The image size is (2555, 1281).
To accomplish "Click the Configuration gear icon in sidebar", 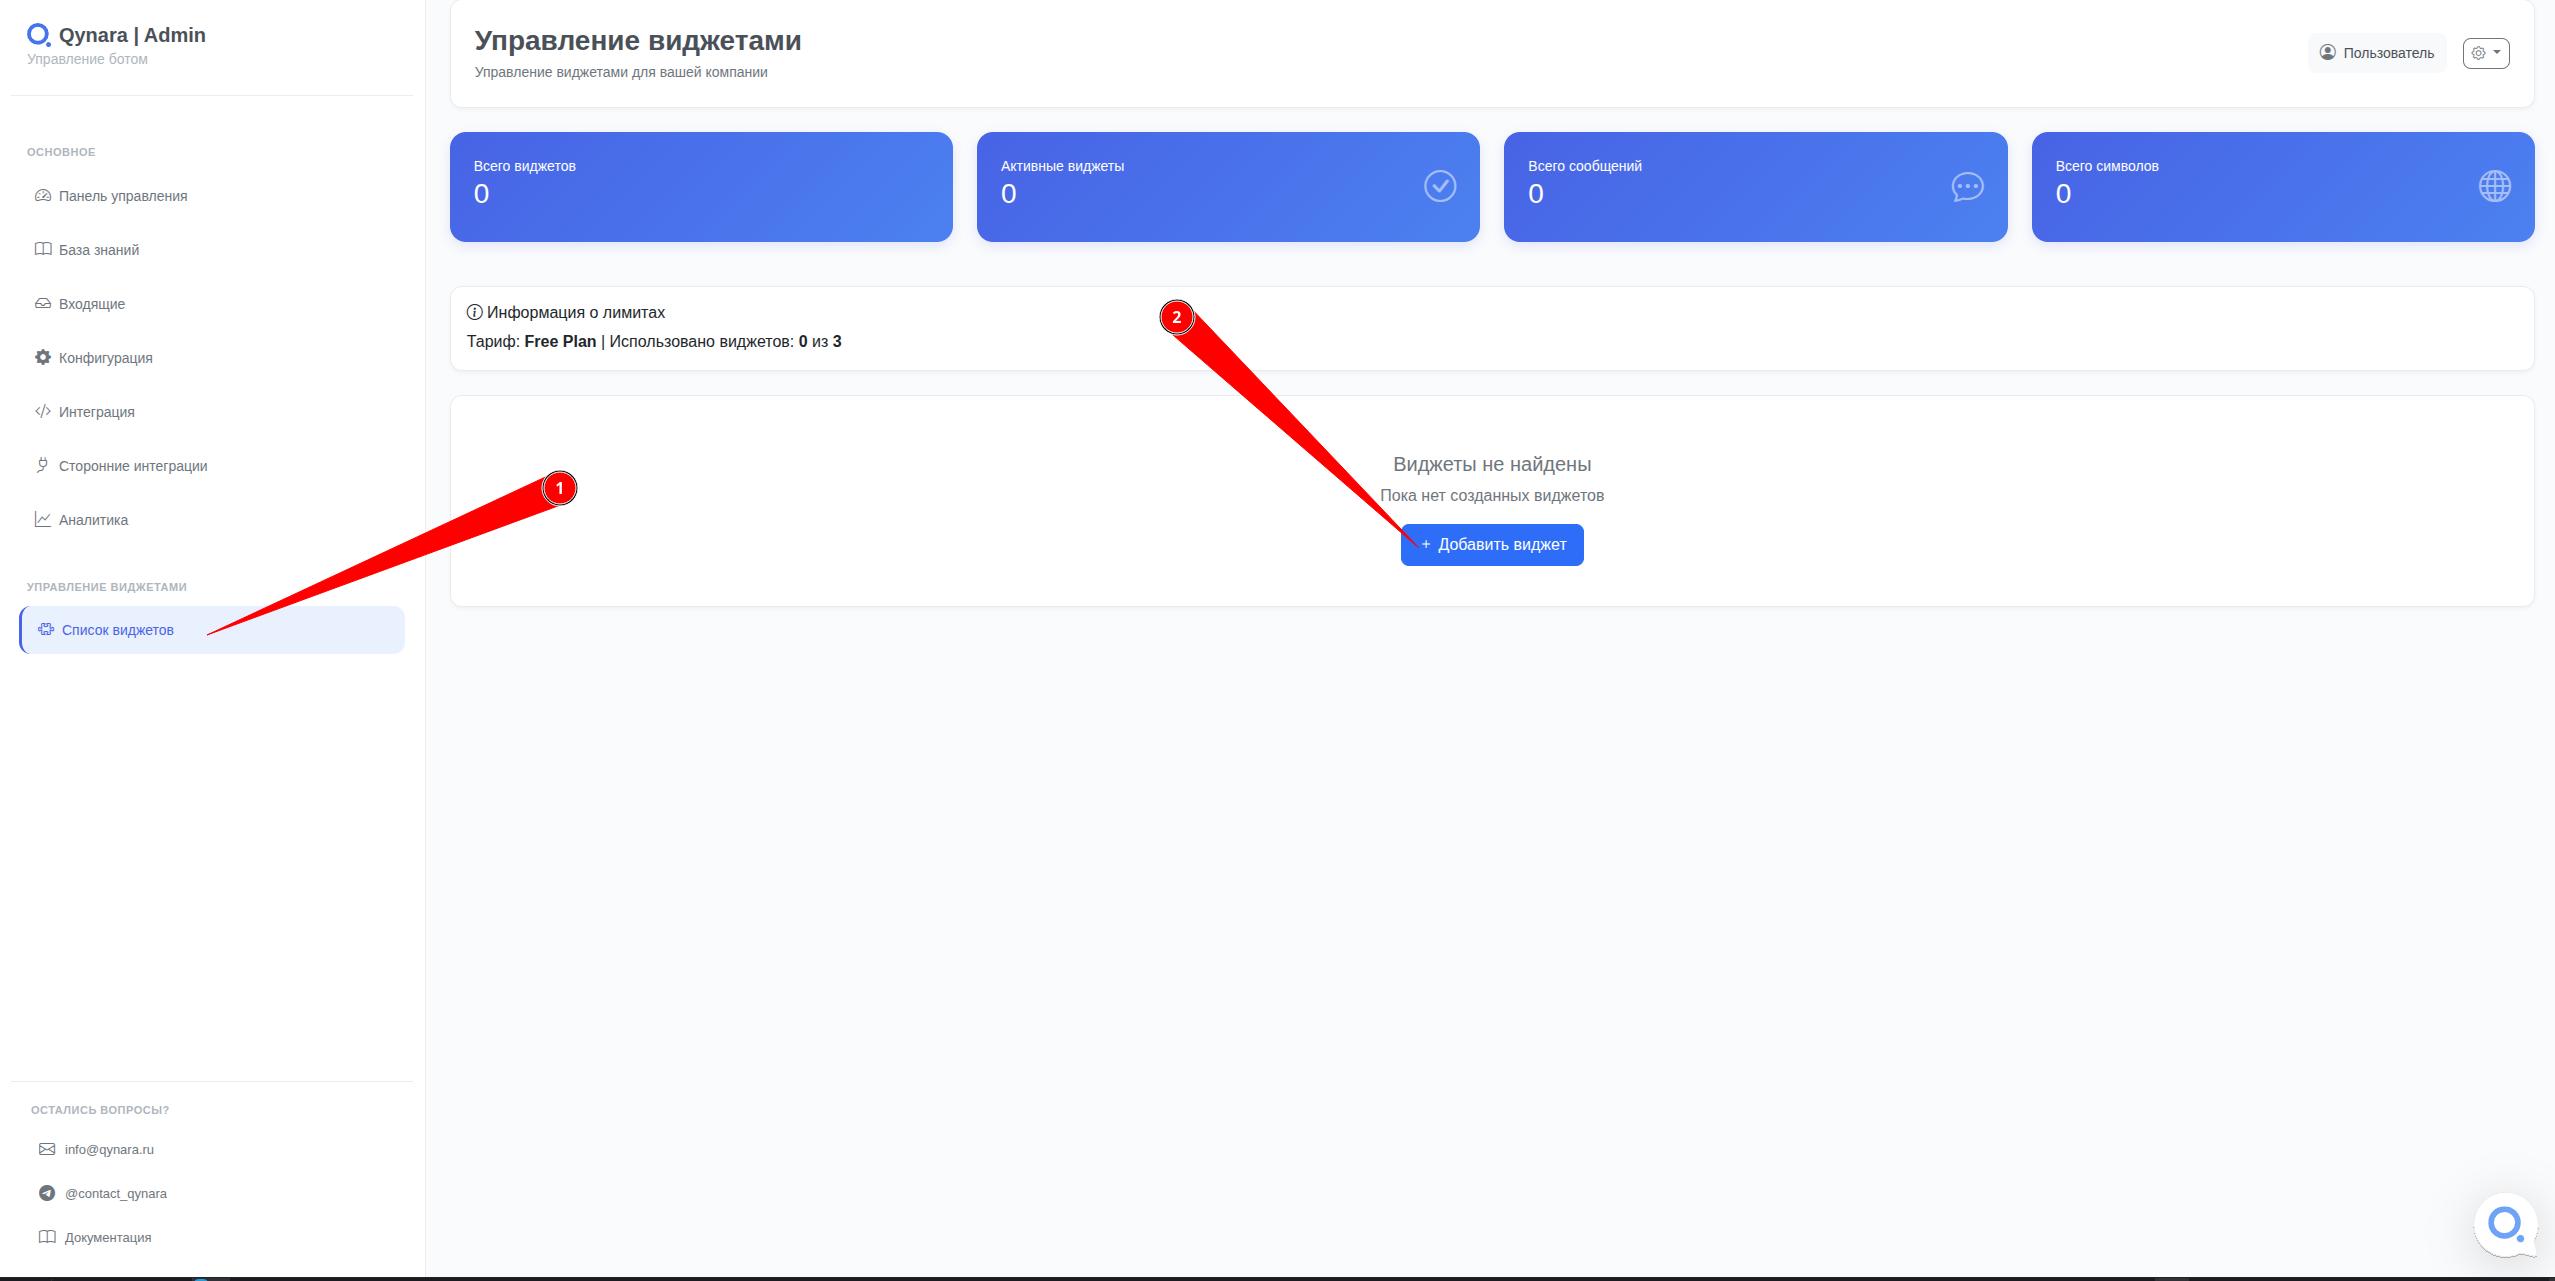I will coord(43,357).
